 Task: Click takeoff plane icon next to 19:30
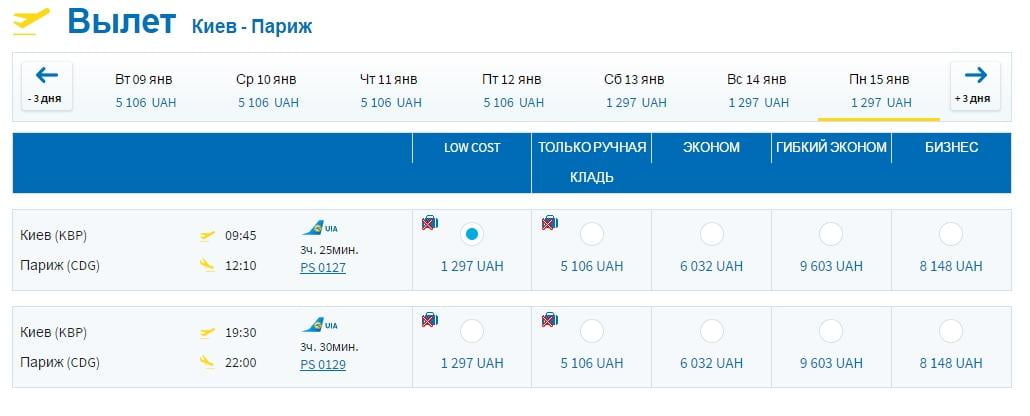tap(207, 333)
